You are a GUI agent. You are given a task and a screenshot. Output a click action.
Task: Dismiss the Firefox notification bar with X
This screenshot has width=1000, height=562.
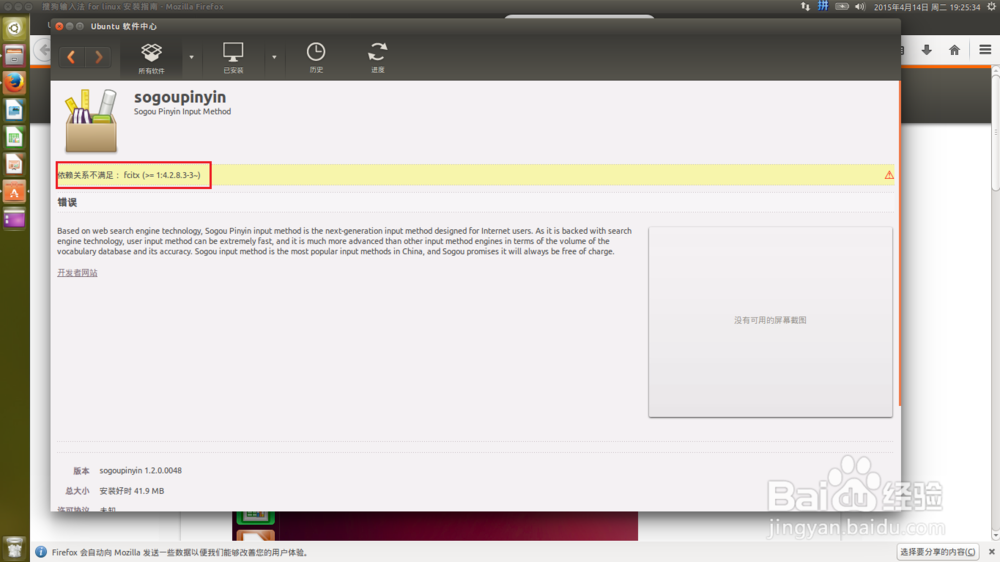point(991,552)
